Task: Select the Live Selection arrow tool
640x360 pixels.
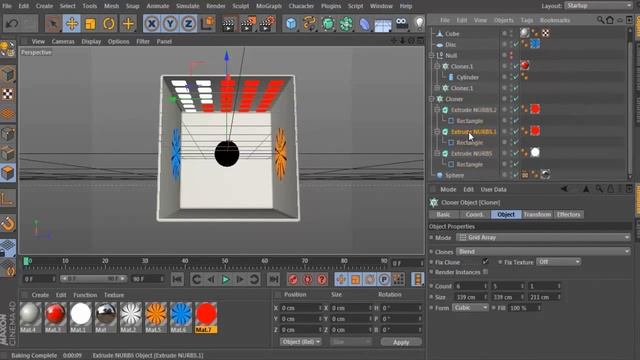Action: point(53,24)
